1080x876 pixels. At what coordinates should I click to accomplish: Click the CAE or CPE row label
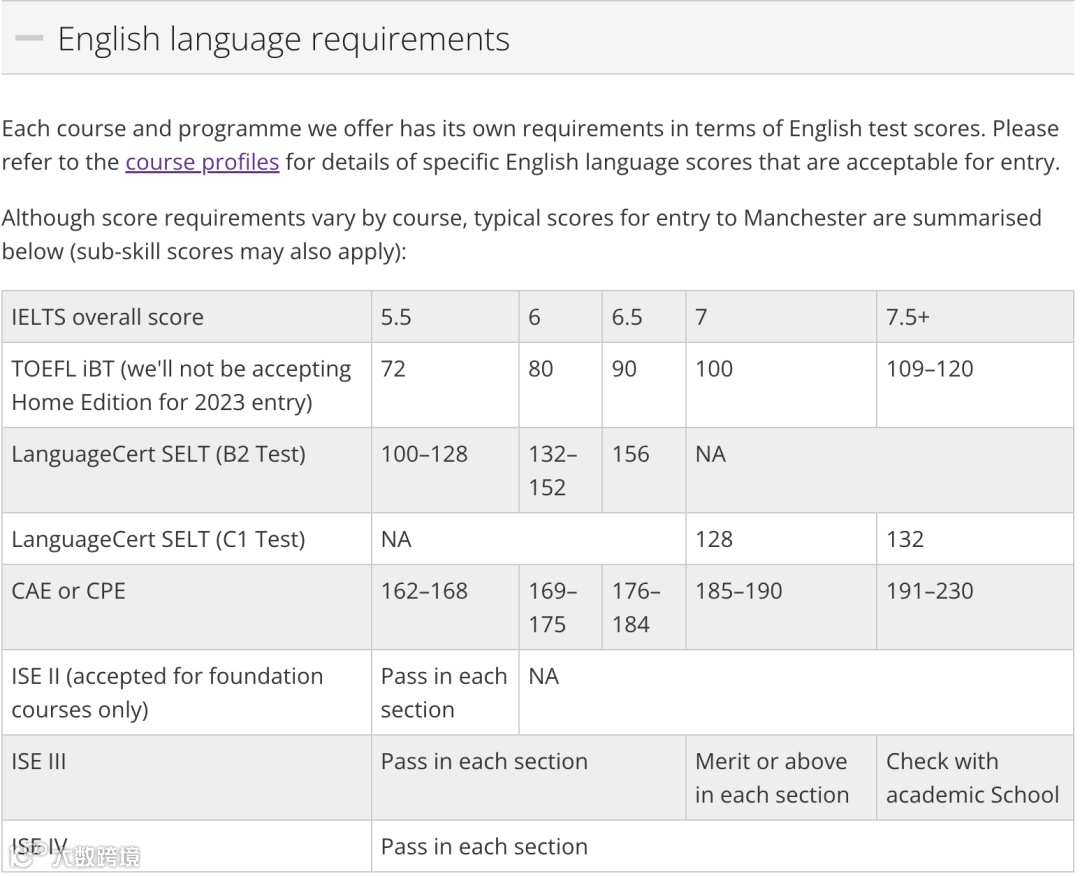(69, 591)
